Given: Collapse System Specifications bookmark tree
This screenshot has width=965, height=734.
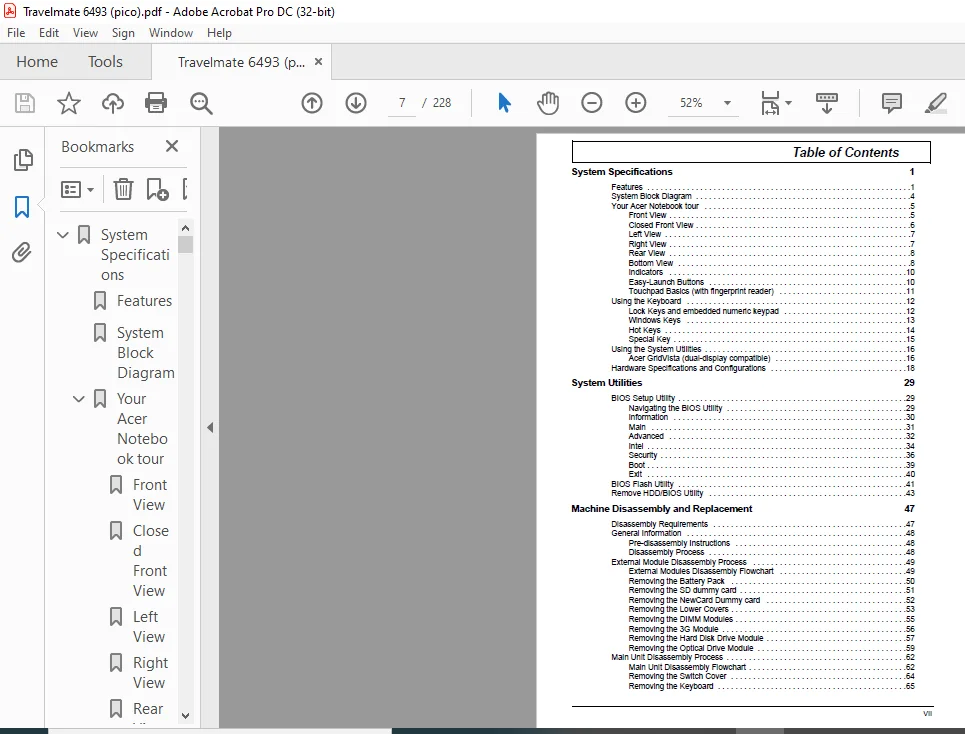Looking at the screenshot, I should pyautogui.click(x=63, y=234).
